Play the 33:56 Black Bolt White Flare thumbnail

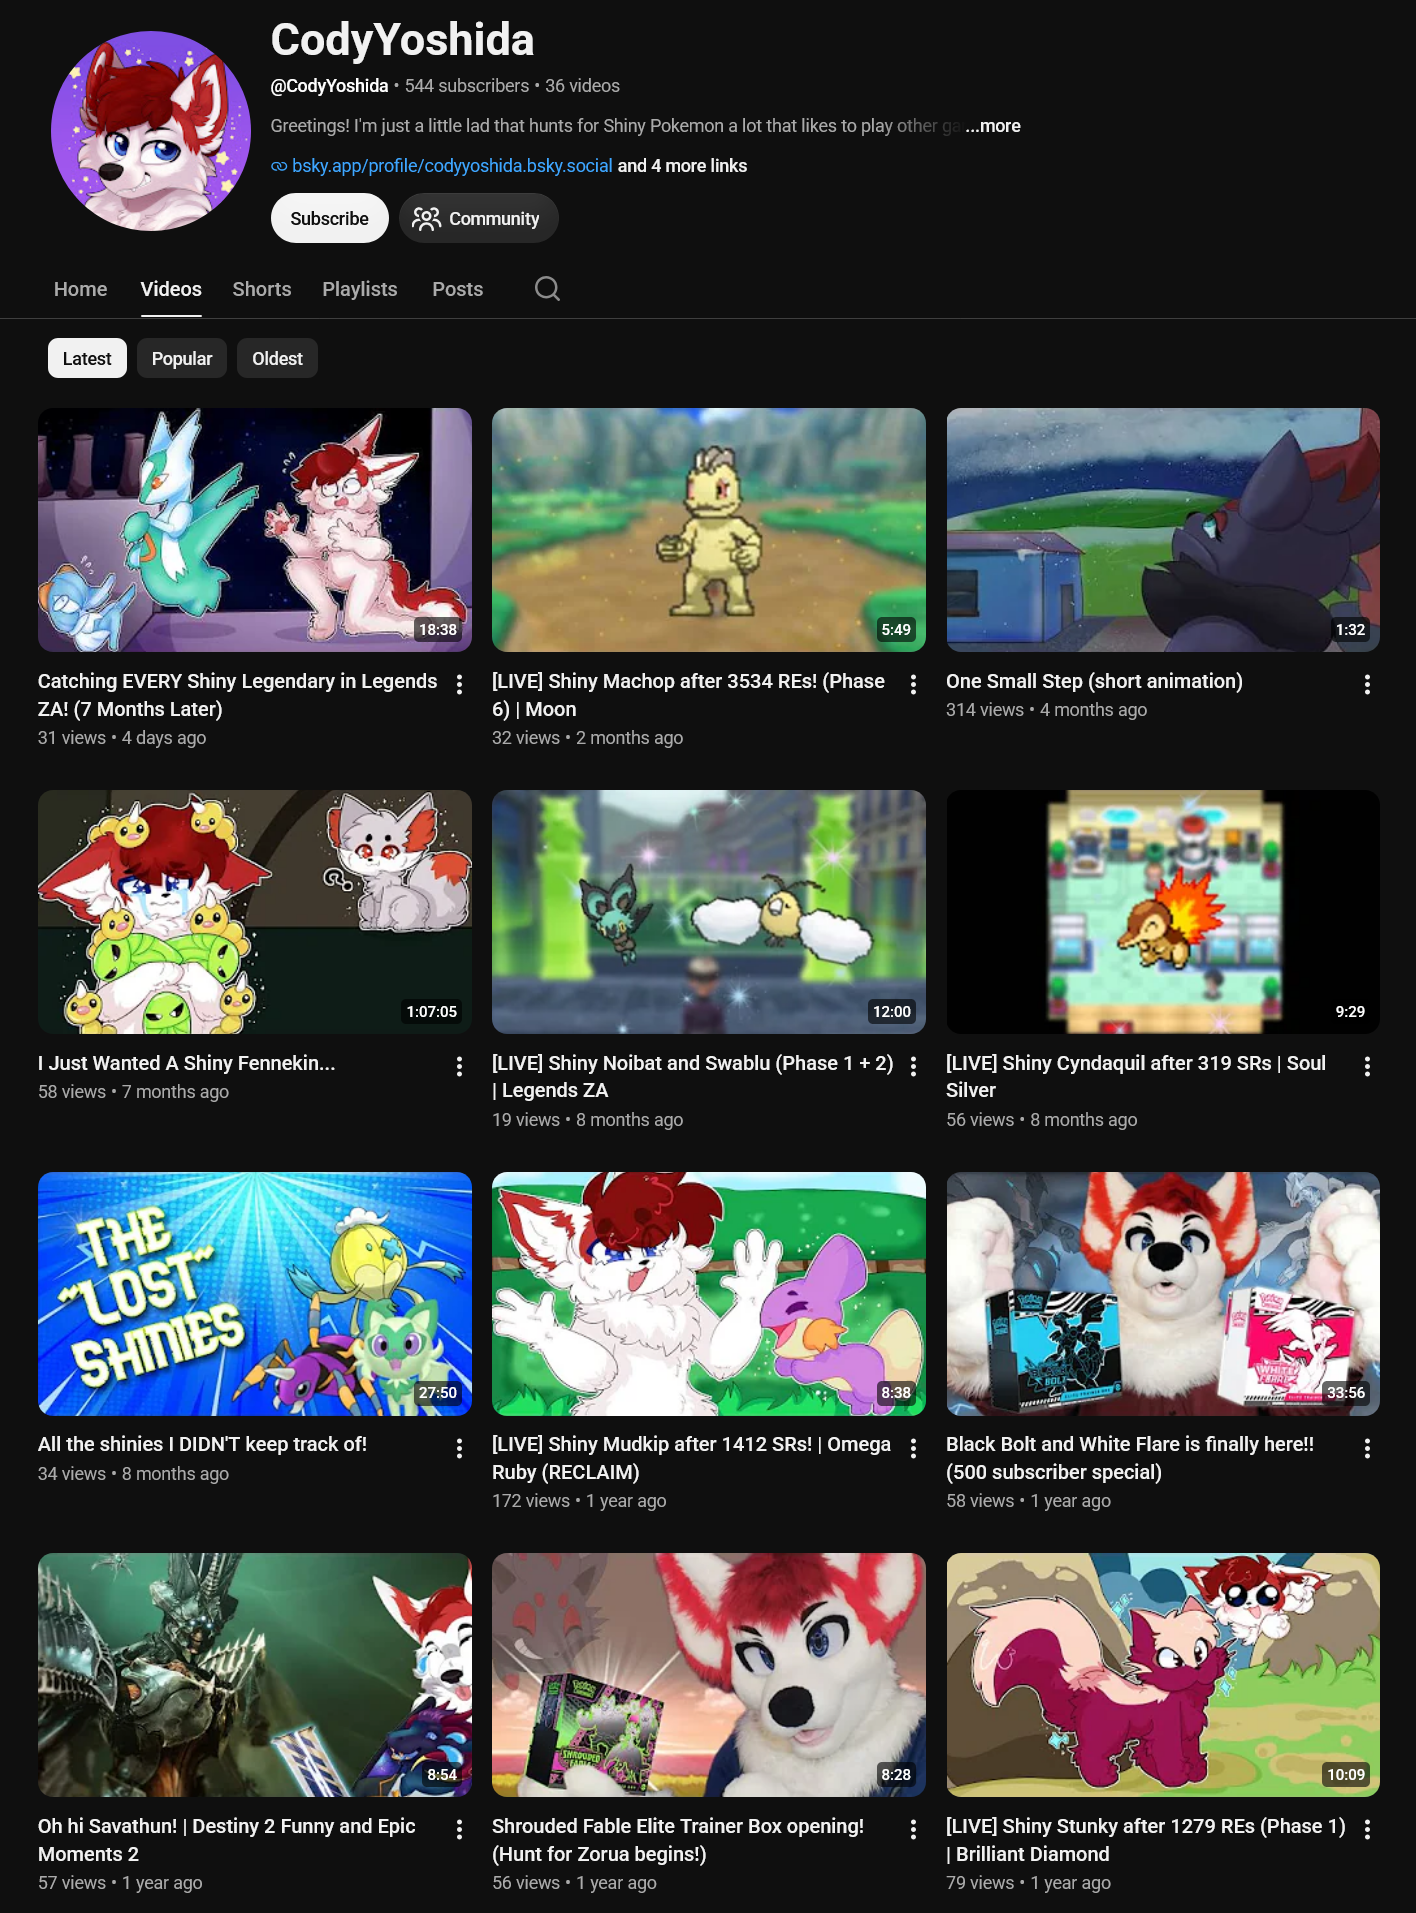click(1163, 1294)
